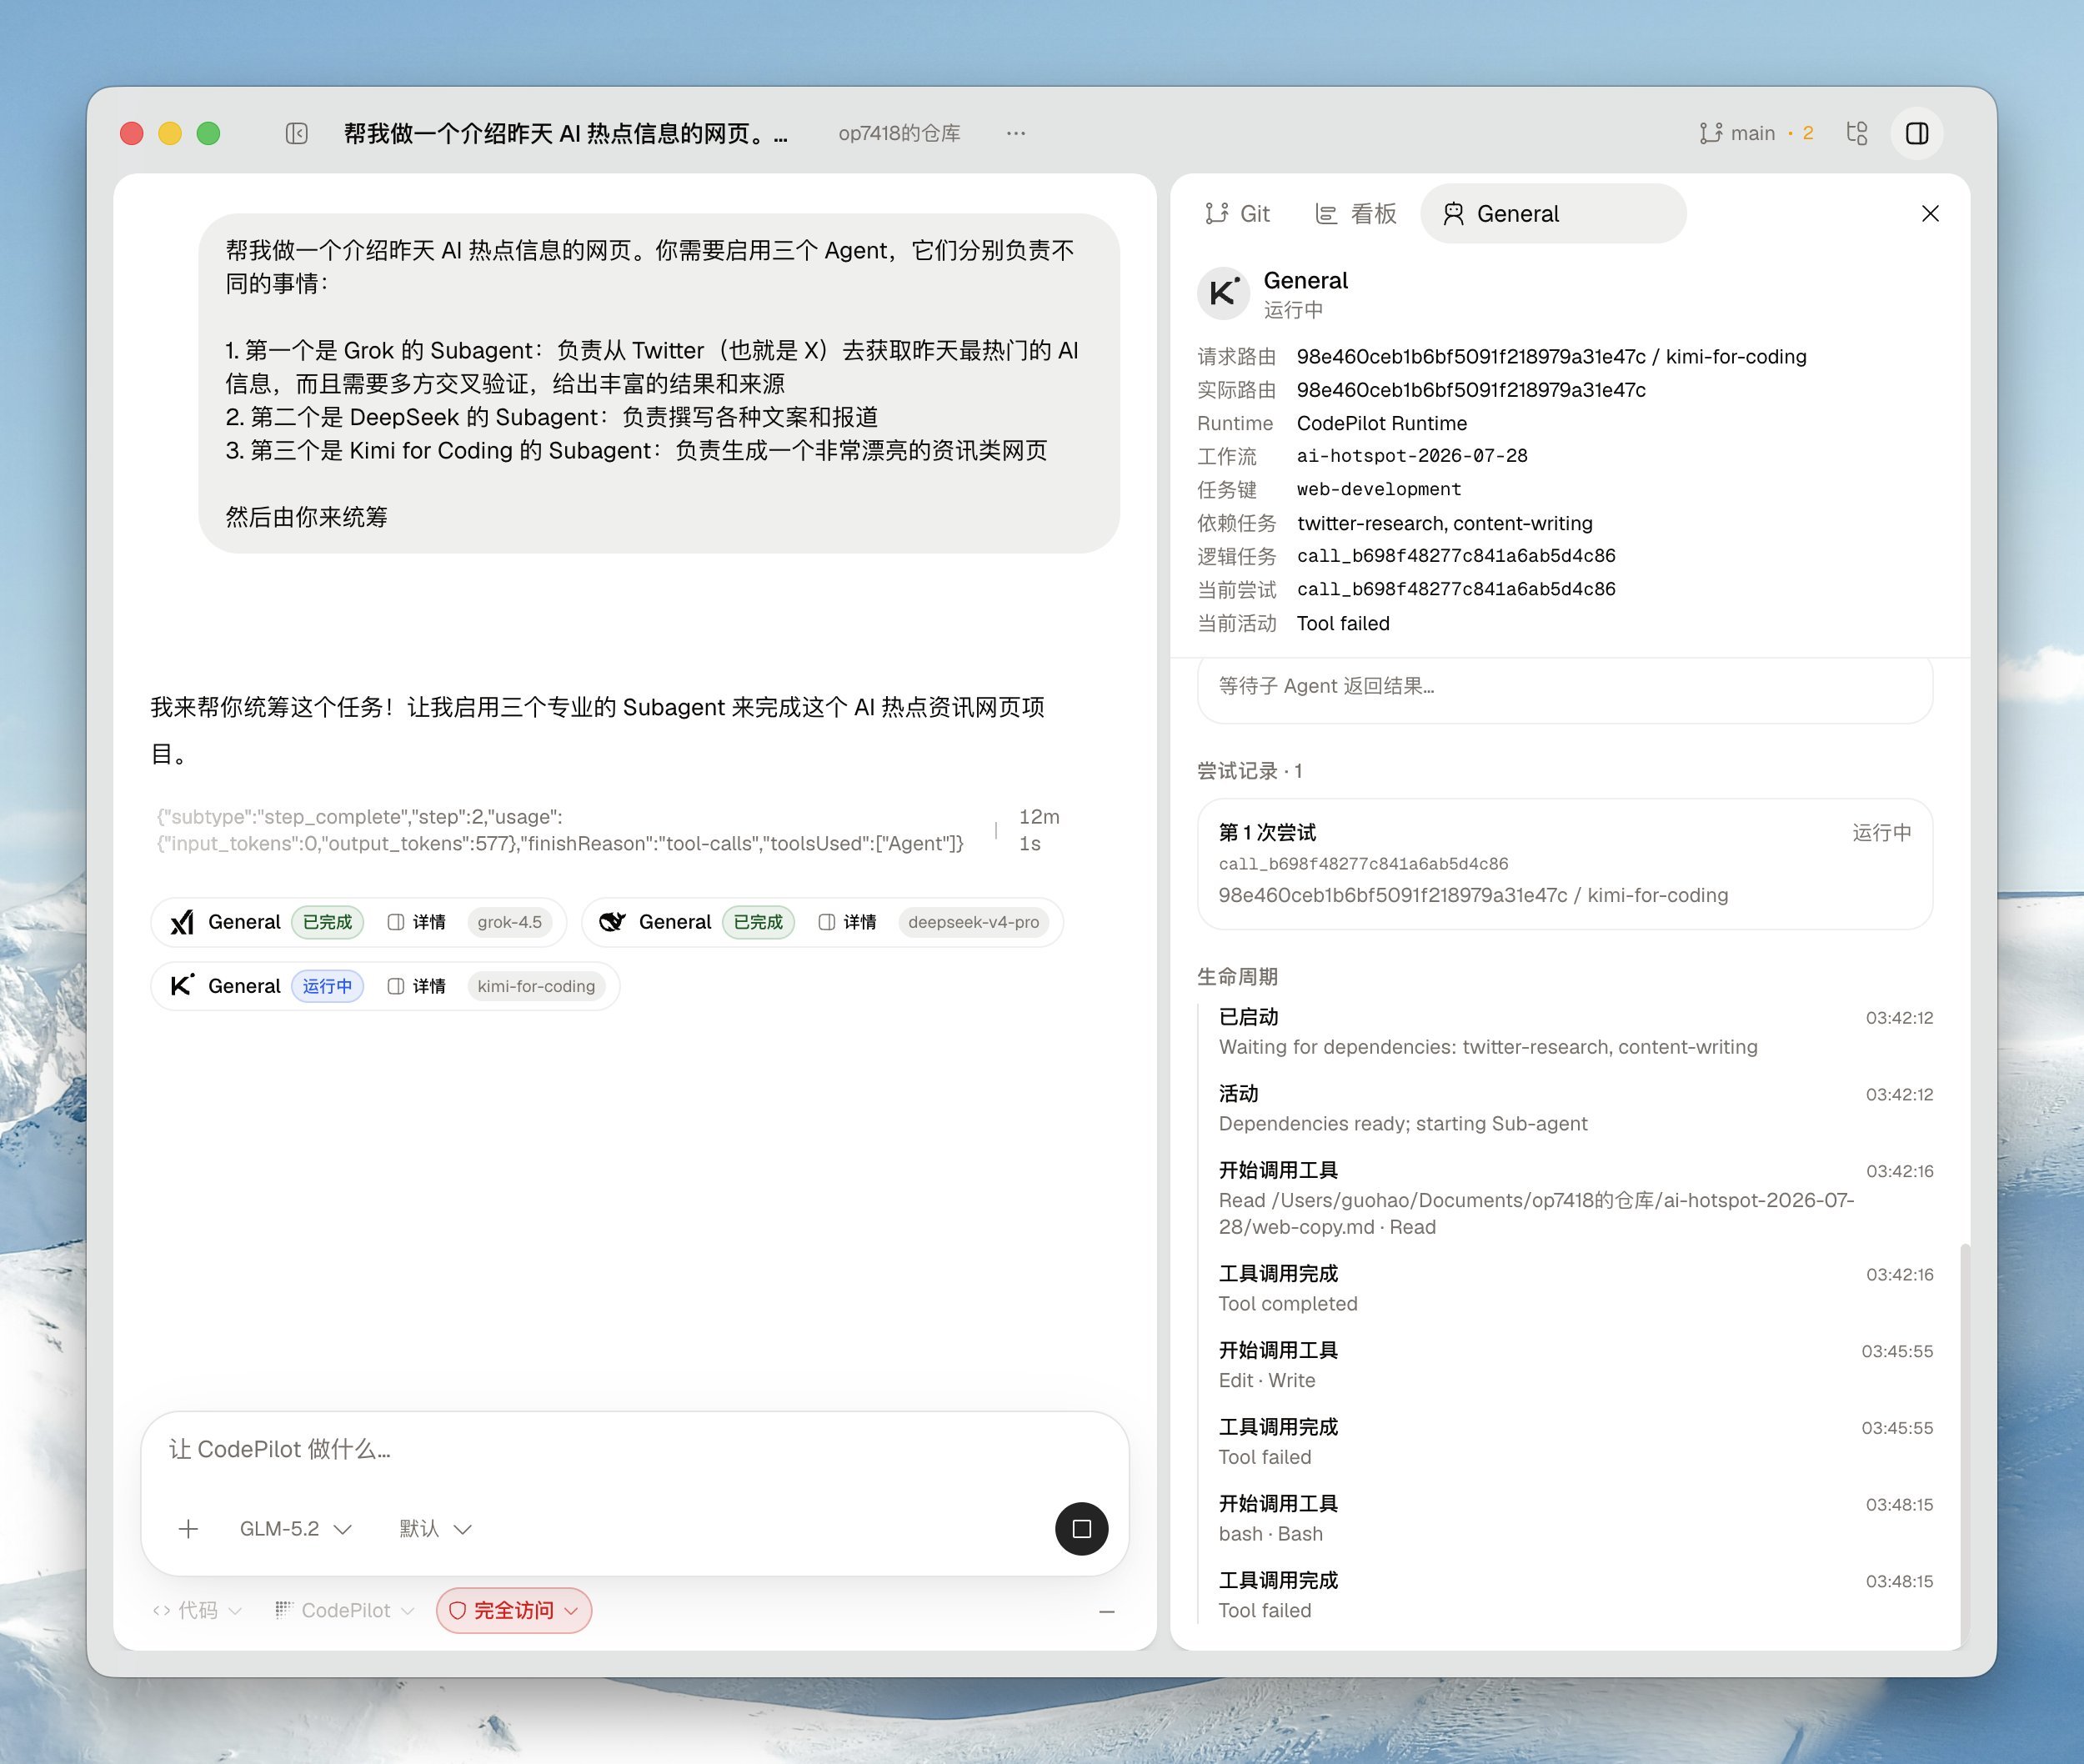Click the Kimi K logo on running agent chip

pos(182,986)
